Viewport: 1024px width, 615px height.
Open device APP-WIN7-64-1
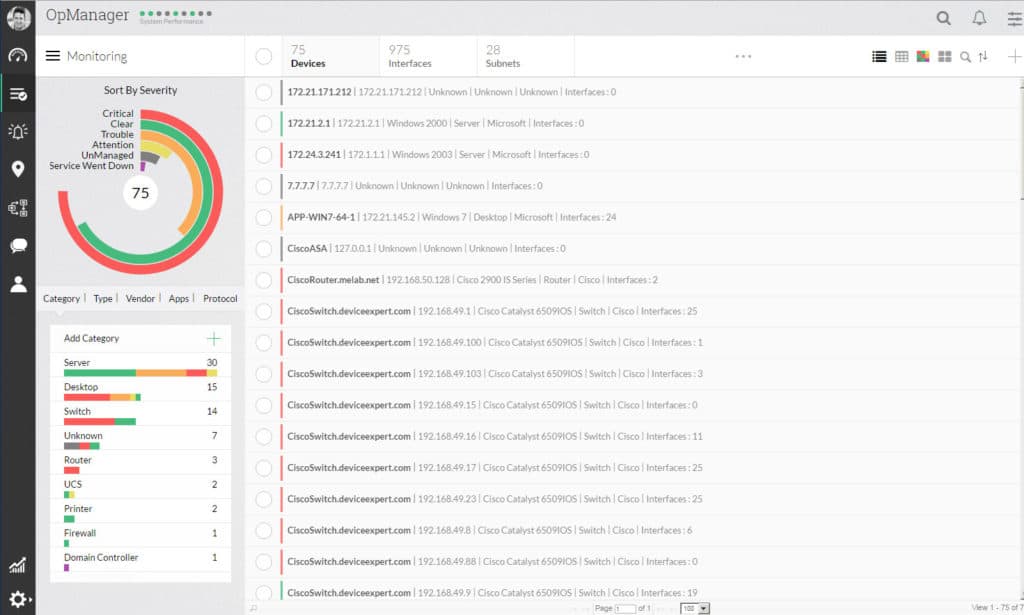pos(321,217)
